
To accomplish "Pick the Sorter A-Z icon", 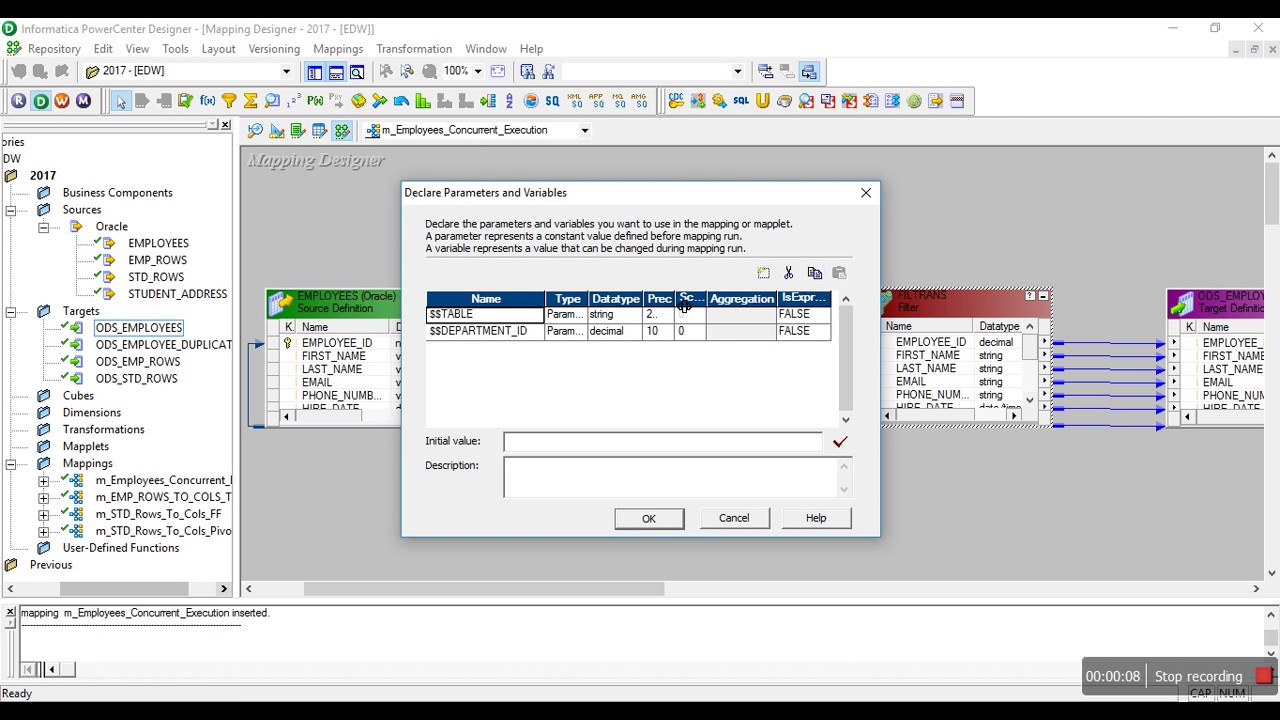I will click(x=509, y=101).
